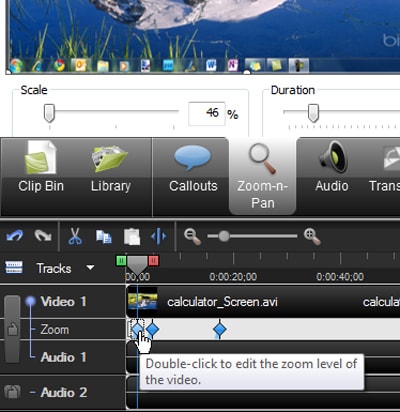
Task: Zoom out the timeline with the minus magnifier
Action: tap(193, 237)
